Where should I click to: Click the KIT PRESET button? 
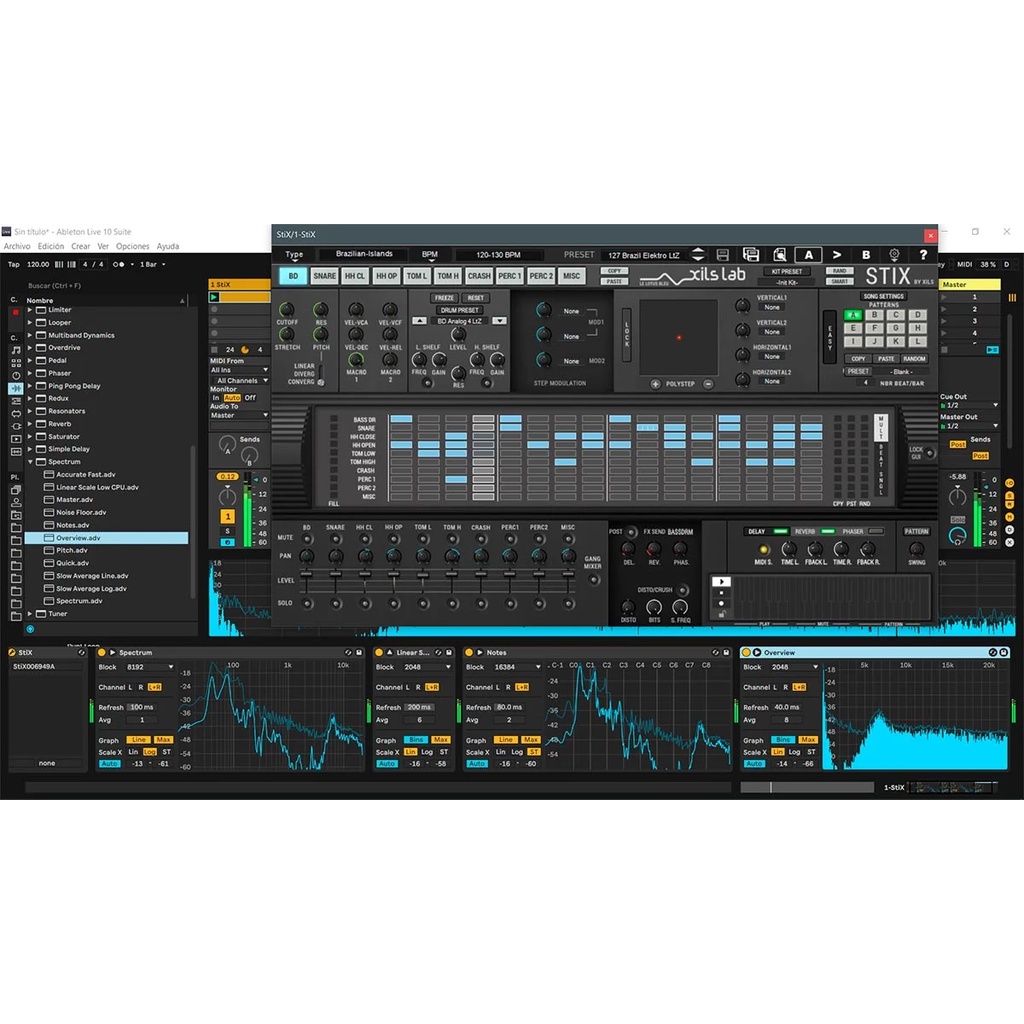point(787,271)
